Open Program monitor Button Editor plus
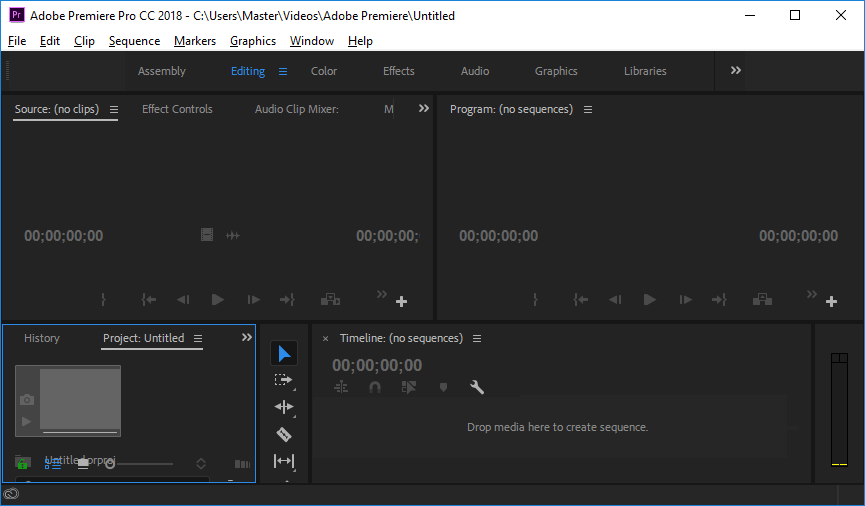Image resolution: width=865 pixels, height=506 pixels. [831, 301]
